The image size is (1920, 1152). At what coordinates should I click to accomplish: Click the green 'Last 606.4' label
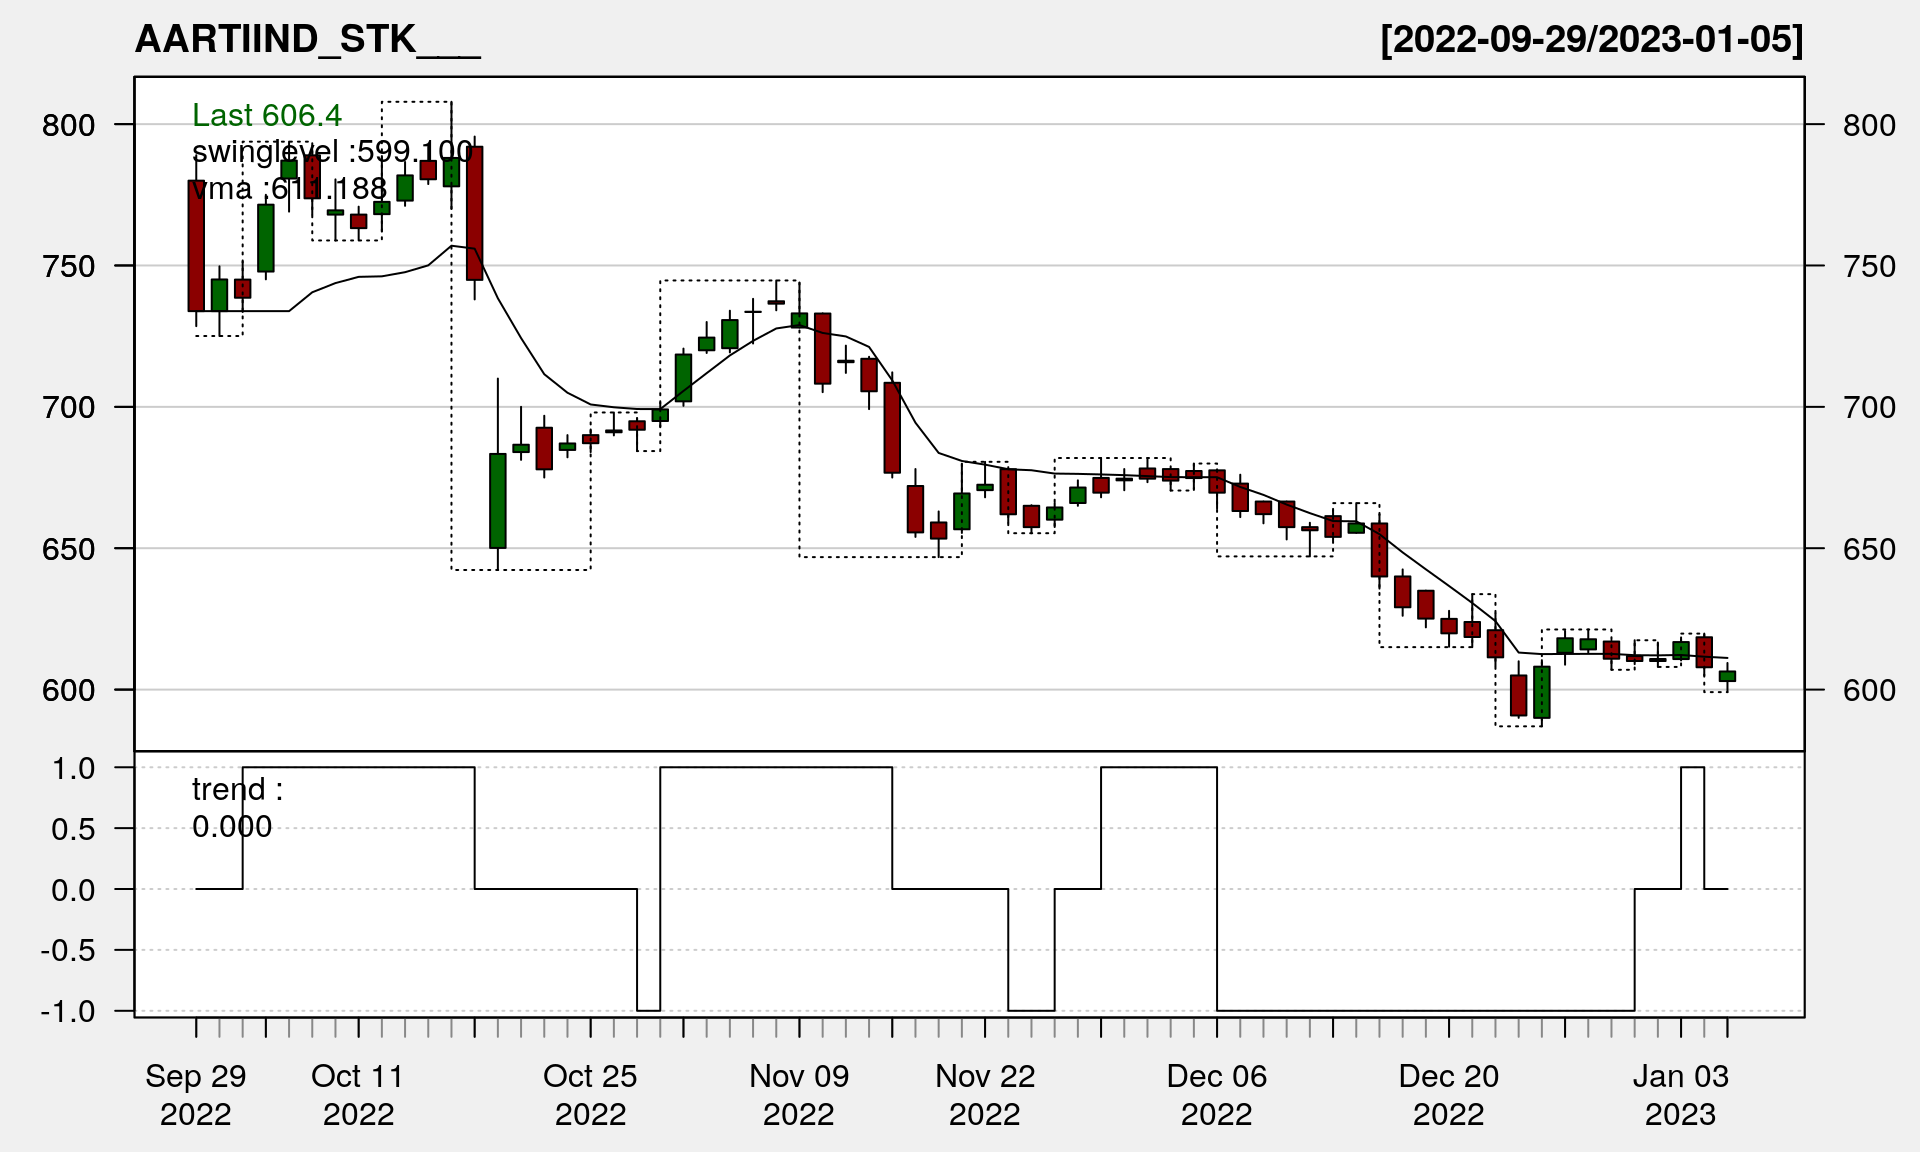[267, 116]
